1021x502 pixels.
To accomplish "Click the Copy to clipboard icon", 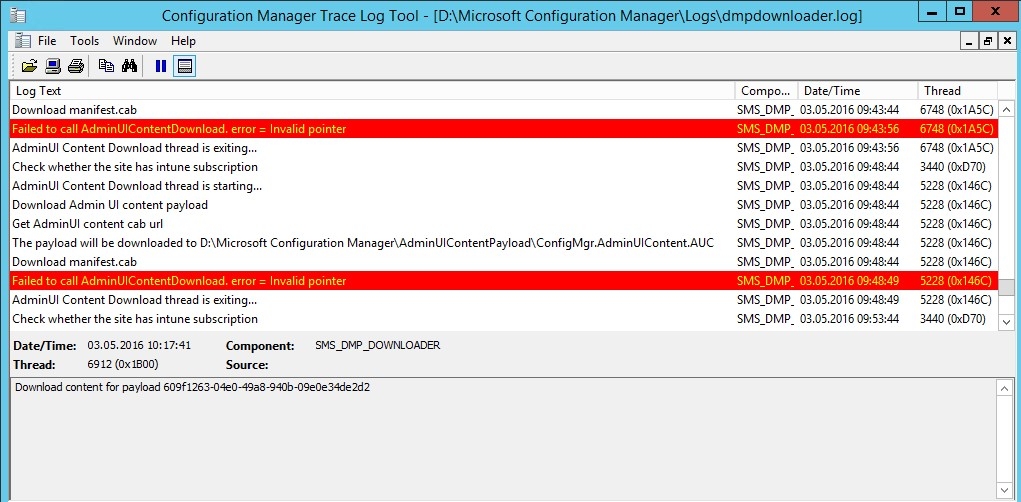I will click(106, 66).
